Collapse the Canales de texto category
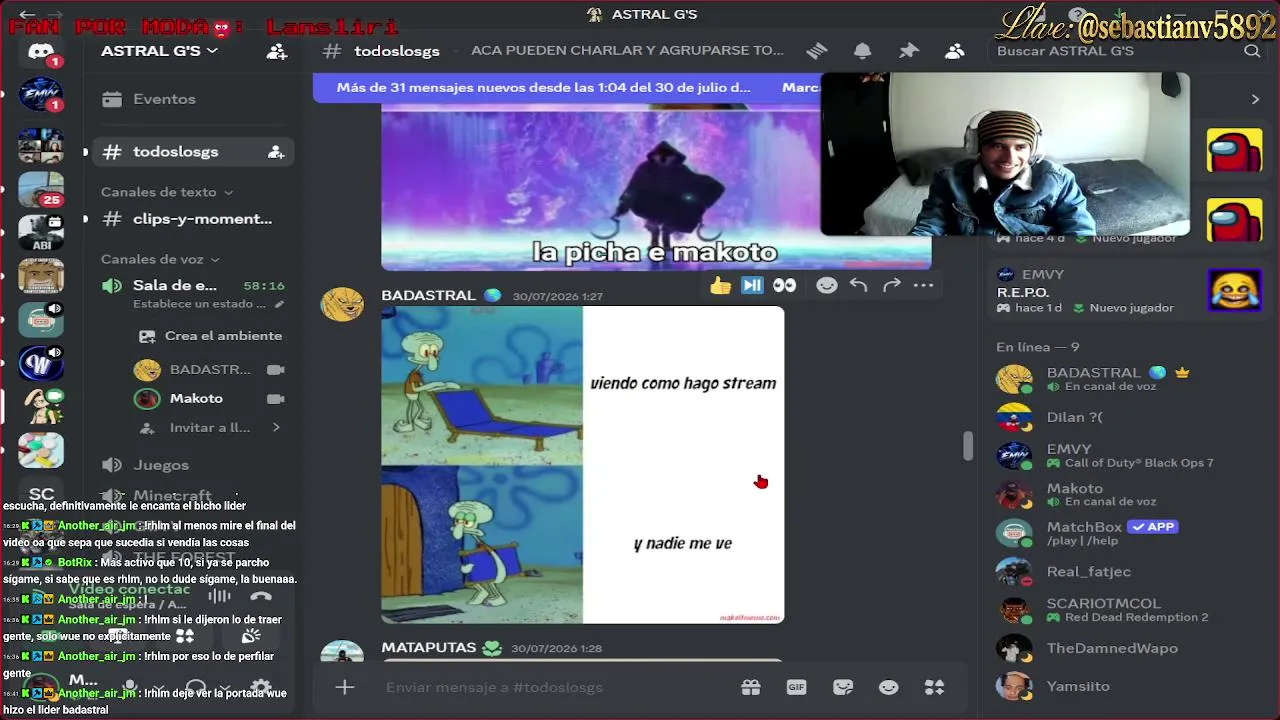The height and width of the screenshot is (720, 1280). 166,192
